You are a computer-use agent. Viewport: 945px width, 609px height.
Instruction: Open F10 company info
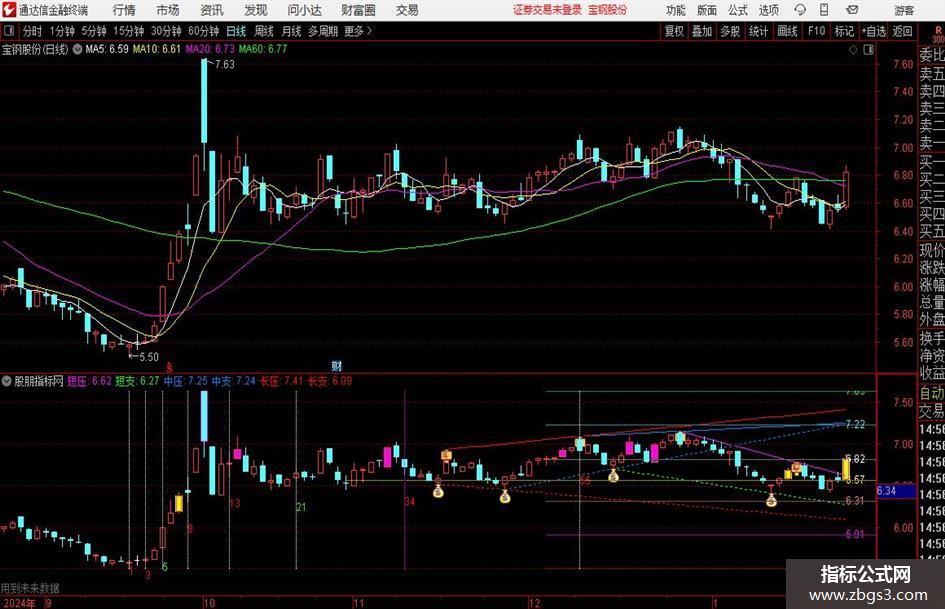click(816, 31)
